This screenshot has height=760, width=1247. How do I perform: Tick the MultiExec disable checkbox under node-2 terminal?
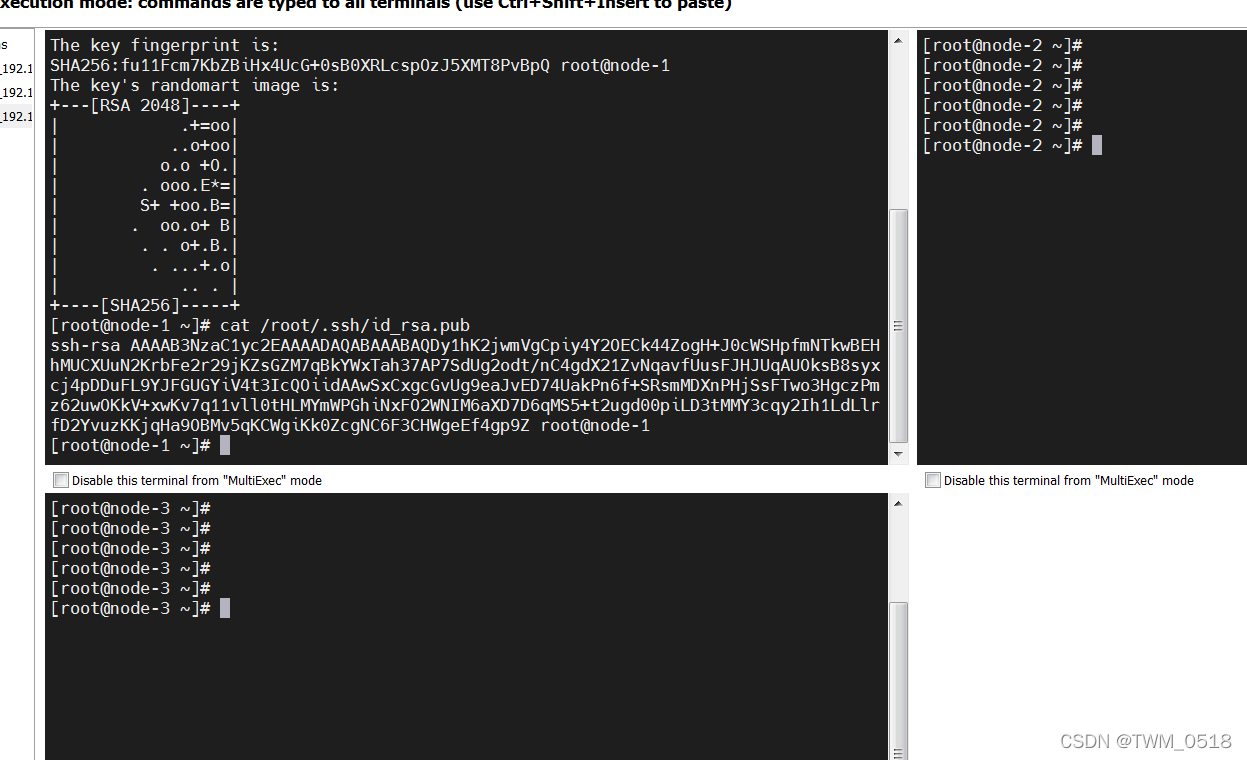tap(933, 480)
